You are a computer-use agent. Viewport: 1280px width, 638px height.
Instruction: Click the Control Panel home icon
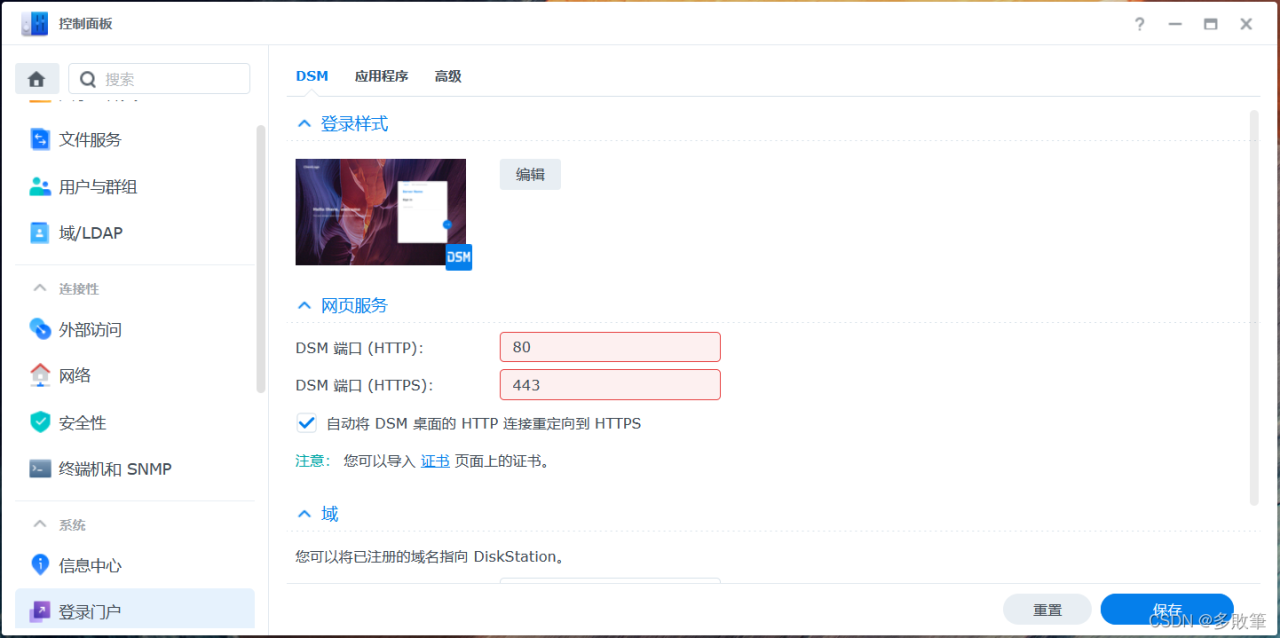pyautogui.click(x=37, y=79)
